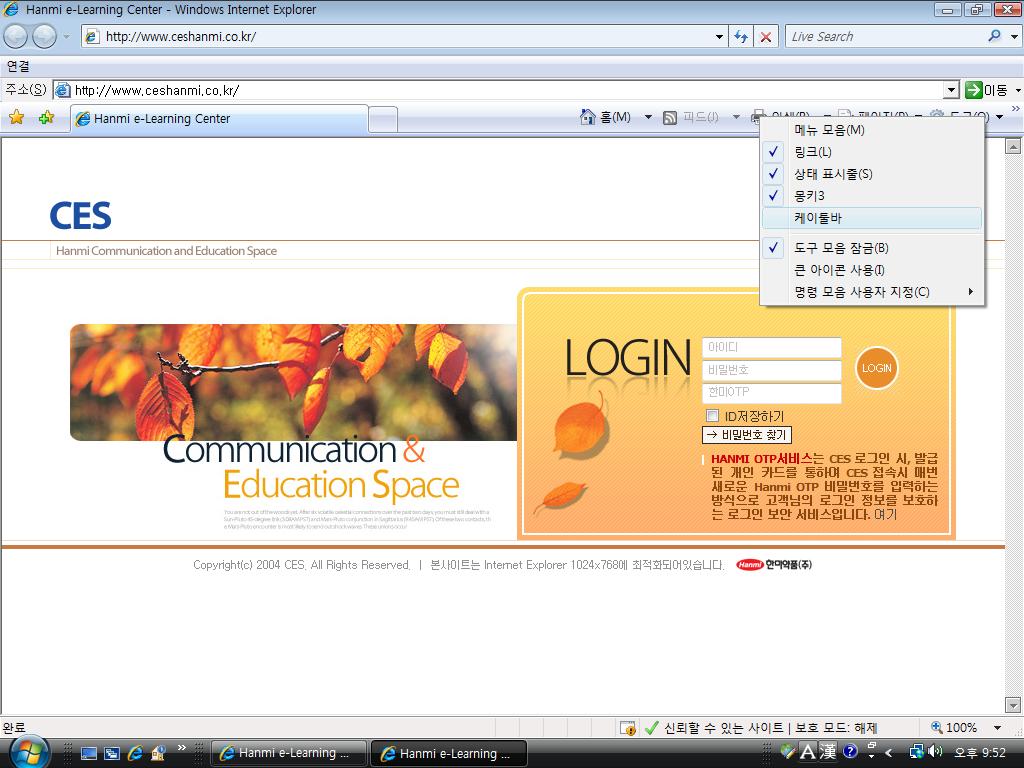Click the Live Search magnifier icon
1024x768 pixels.
tap(994, 36)
